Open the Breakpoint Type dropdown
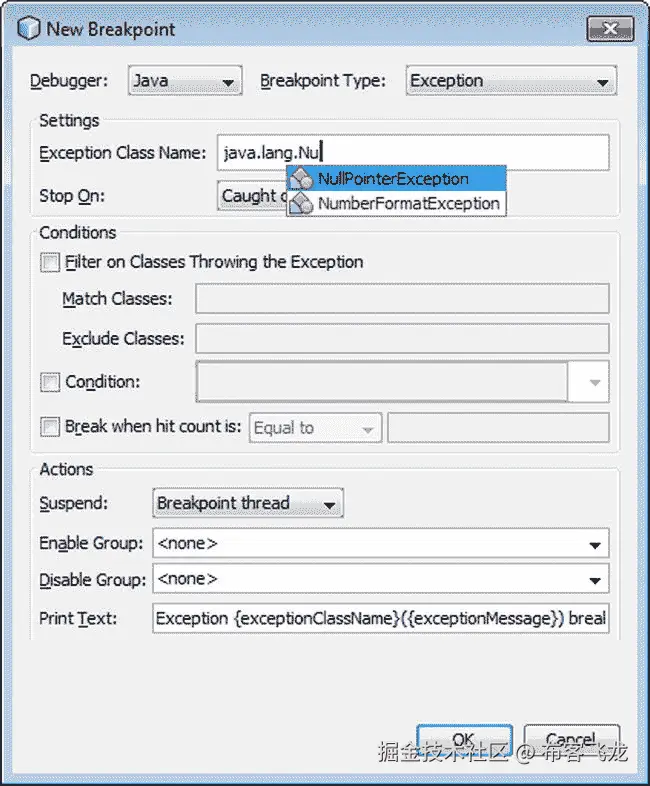Screen dimensions: 650x786 point(511,80)
